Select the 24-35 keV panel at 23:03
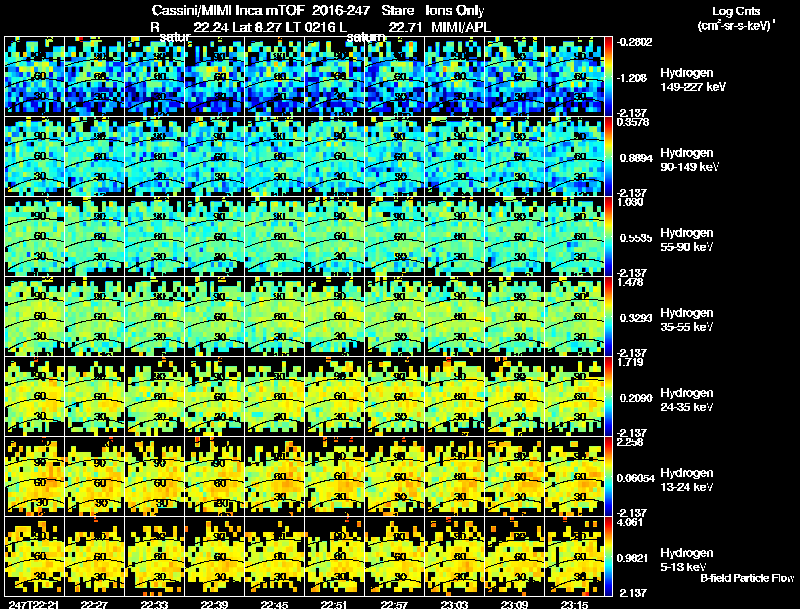 455,396
